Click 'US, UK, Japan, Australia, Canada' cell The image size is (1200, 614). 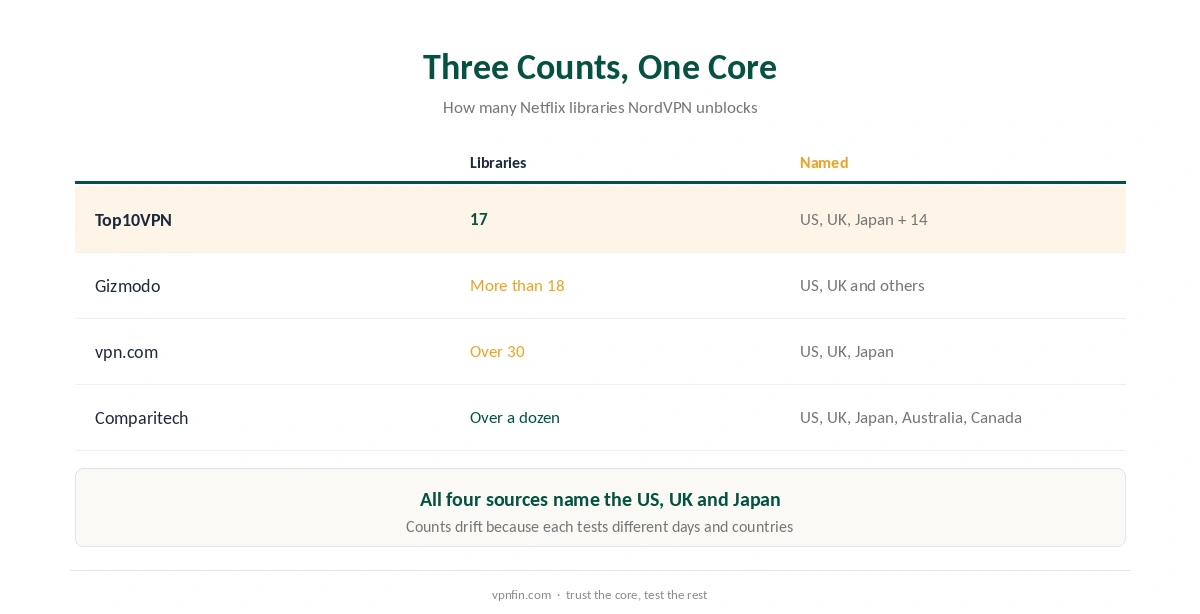(911, 417)
